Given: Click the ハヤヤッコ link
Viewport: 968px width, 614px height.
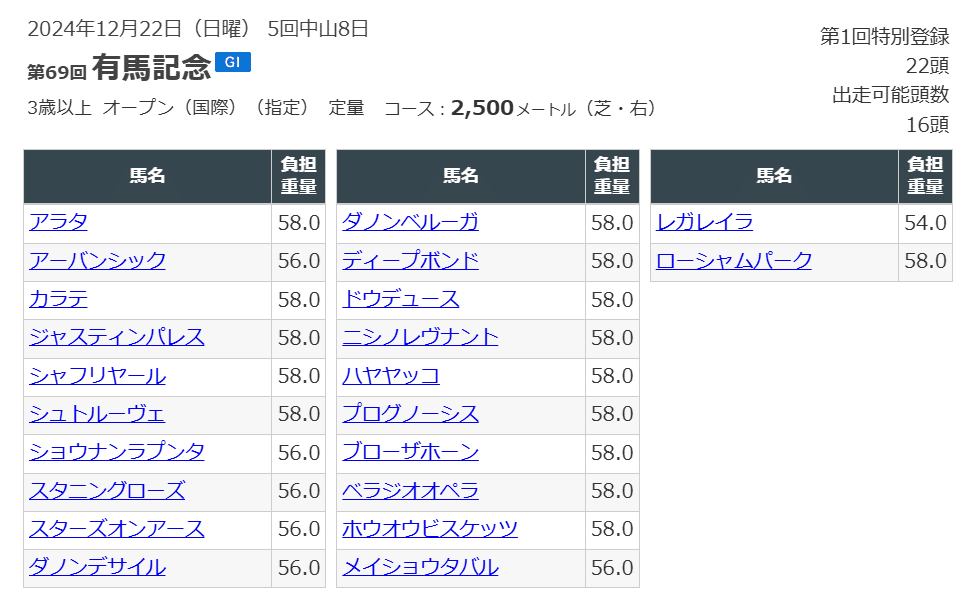Looking at the screenshot, I should pyautogui.click(x=391, y=376).
